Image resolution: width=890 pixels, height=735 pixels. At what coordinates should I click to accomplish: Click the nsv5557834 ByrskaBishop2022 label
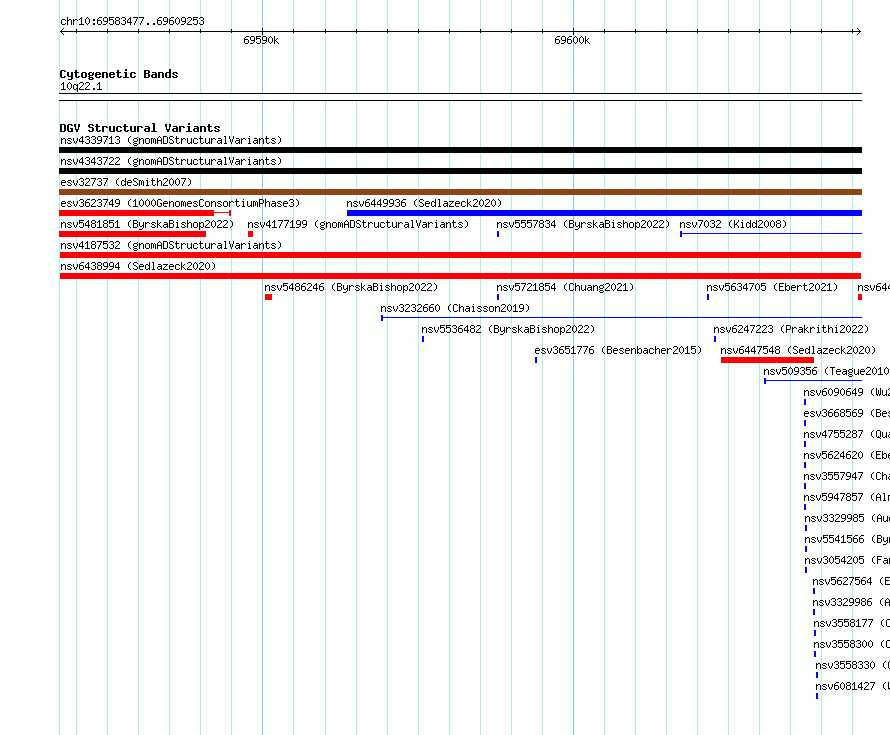coord(583,224)
